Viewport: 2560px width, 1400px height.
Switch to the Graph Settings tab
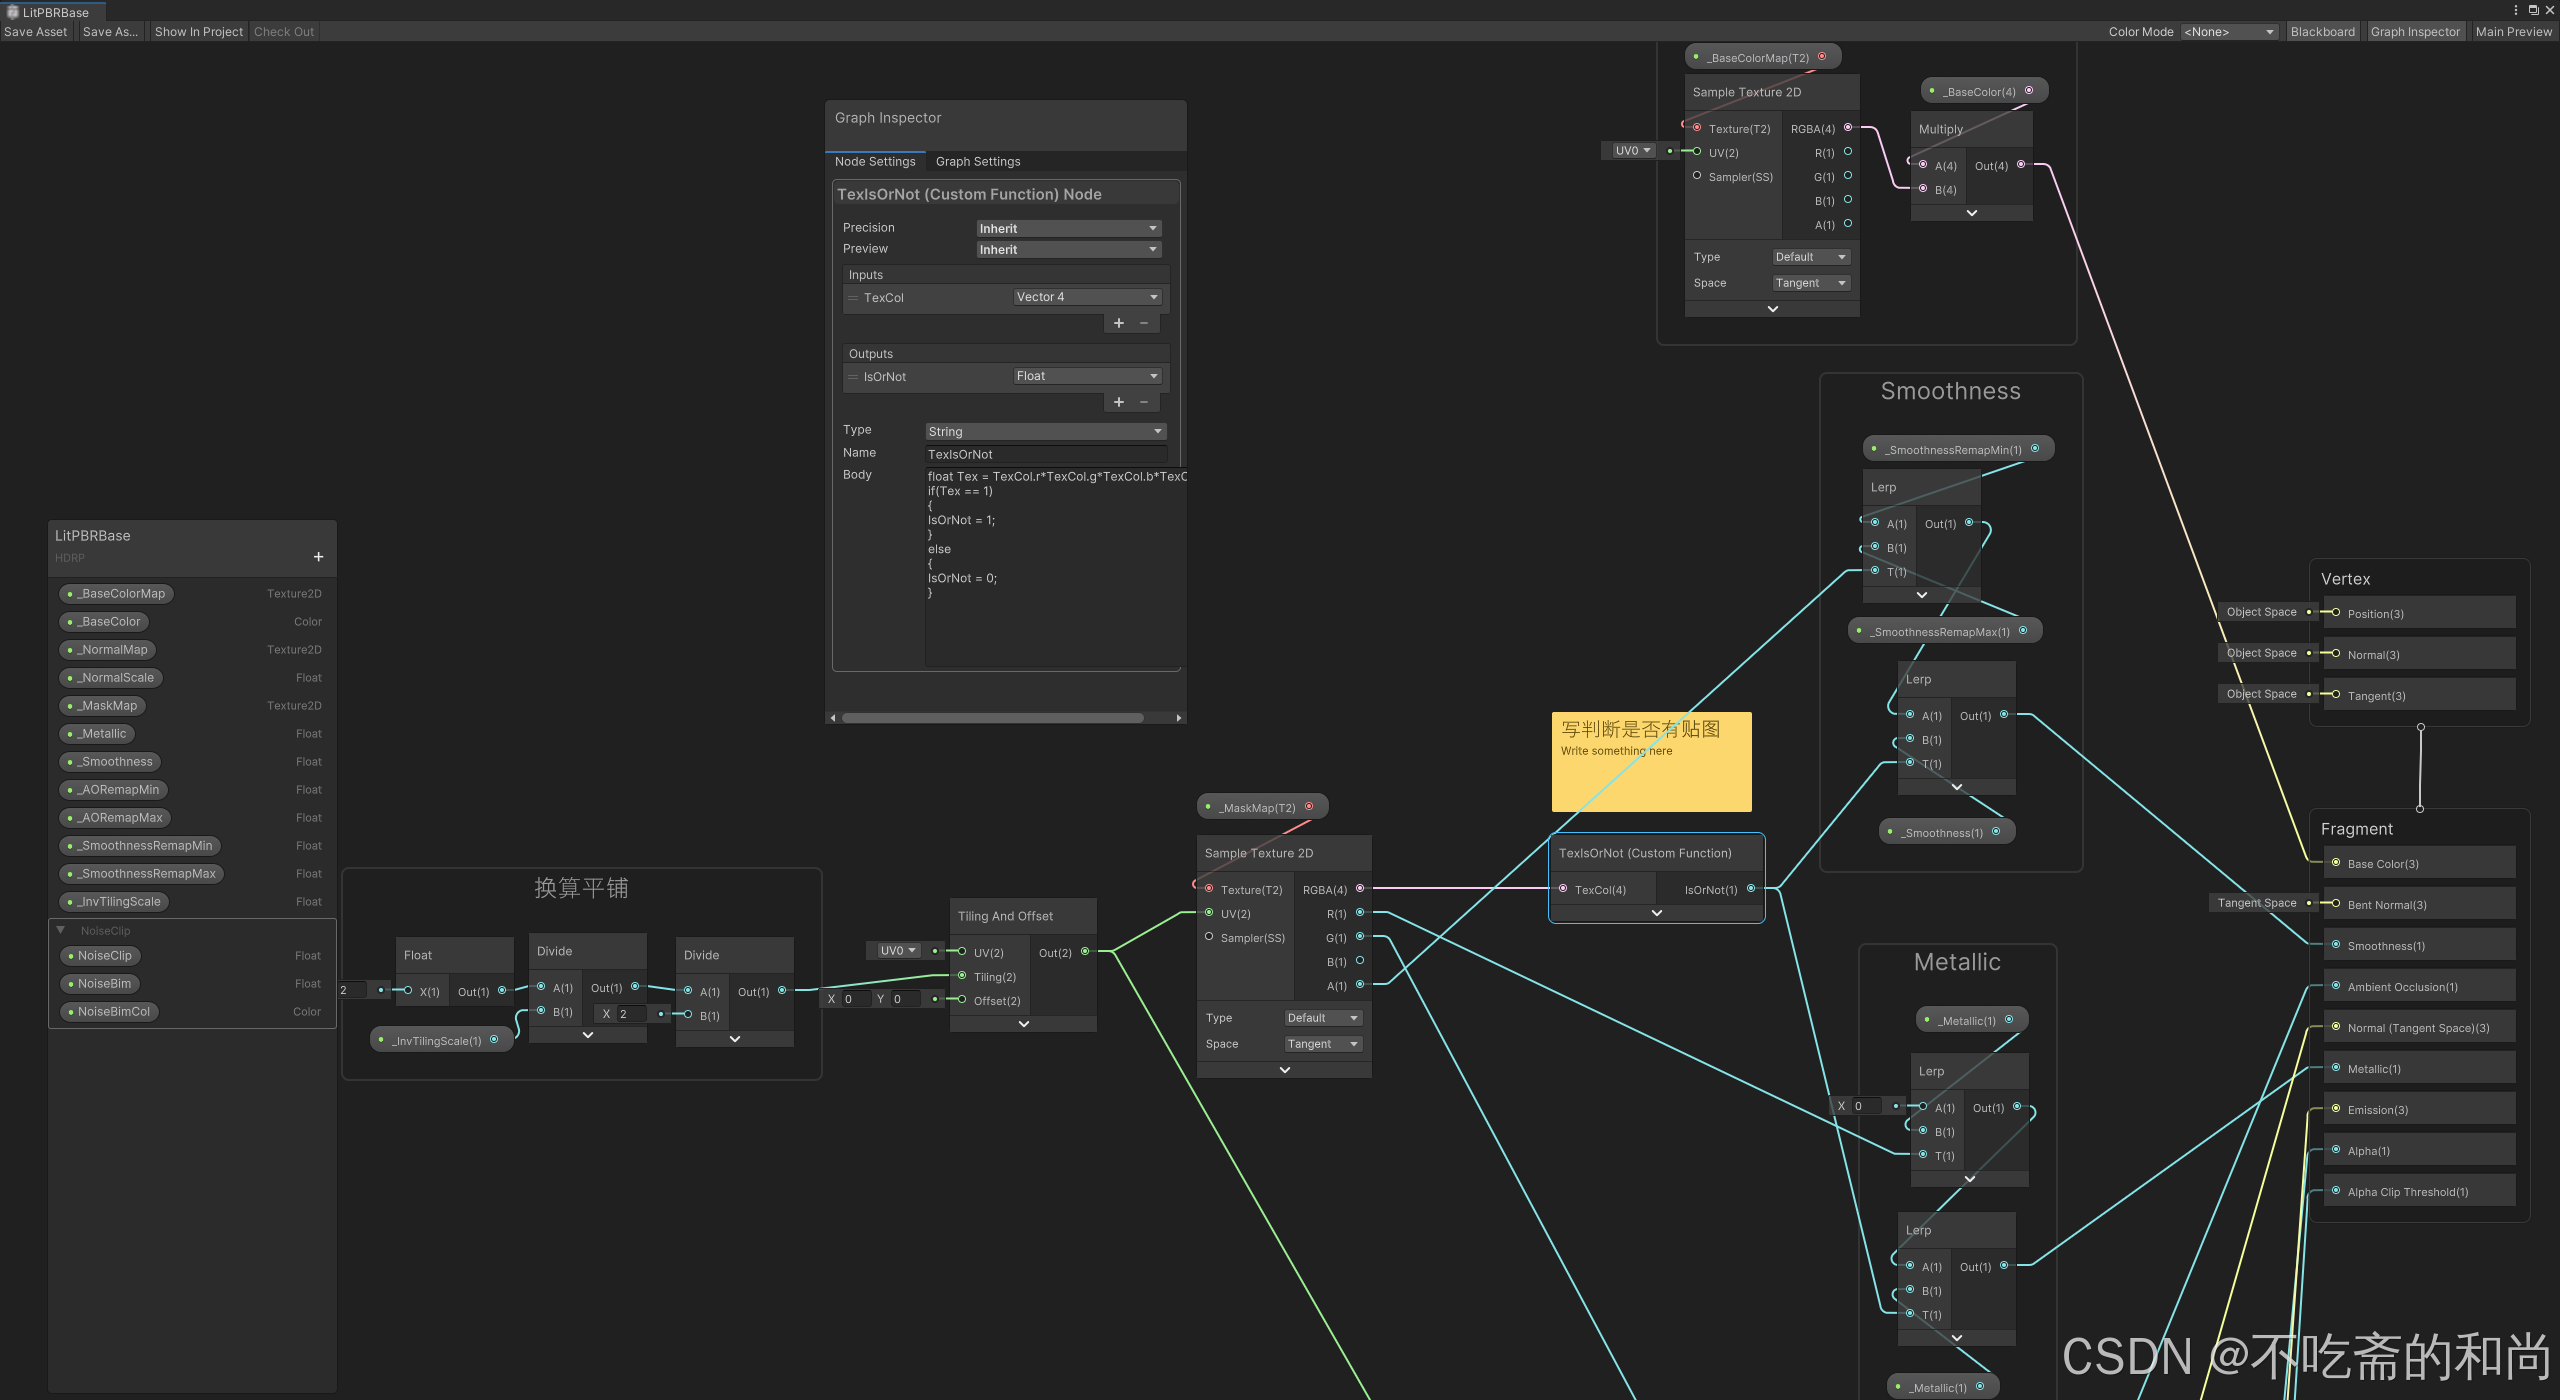(977, 161)
